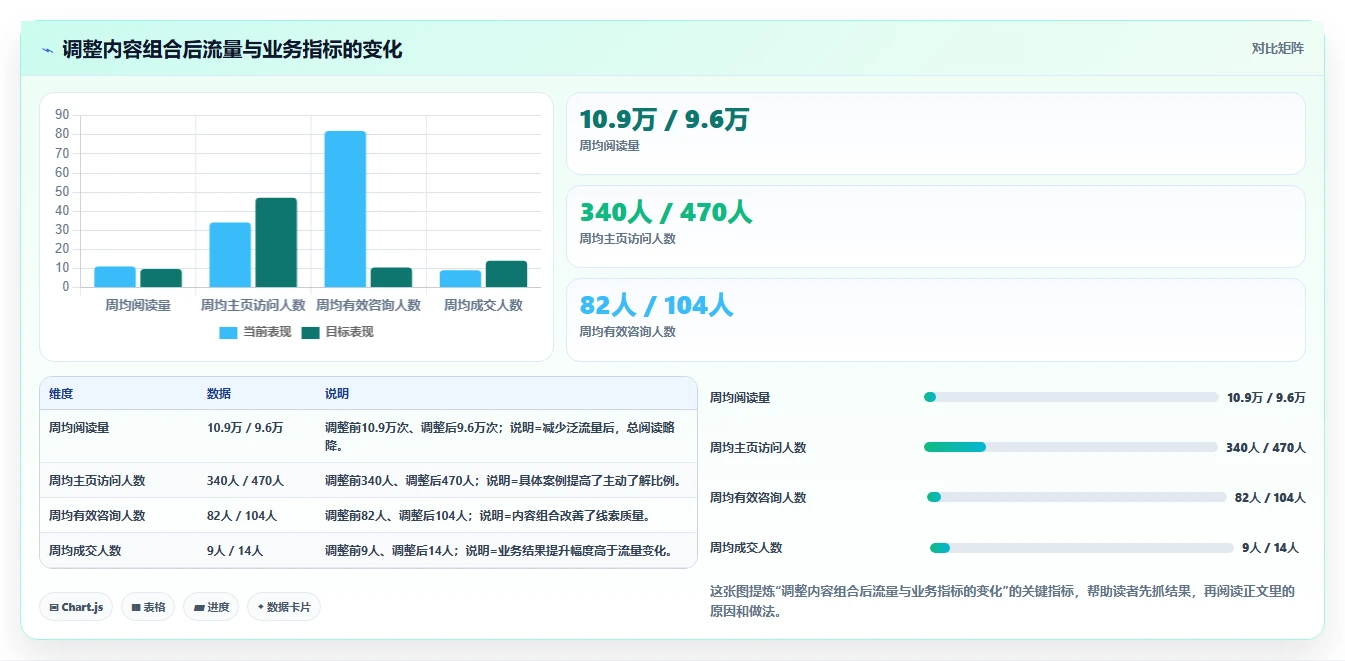This screenshot has width=1345, height=661.
Task: Open the 82人 / 104人 data card
Action: pyautogui.click(x=936, y=320)
